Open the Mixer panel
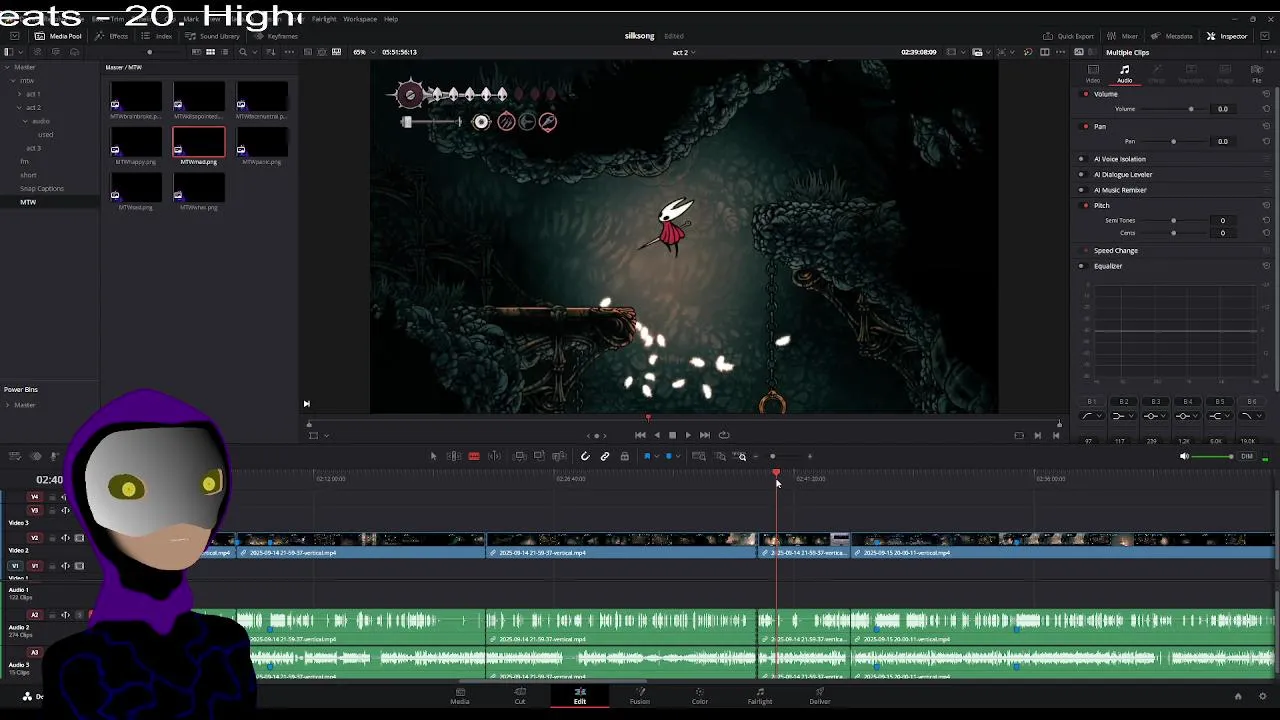 click(x=1123, y=36)
